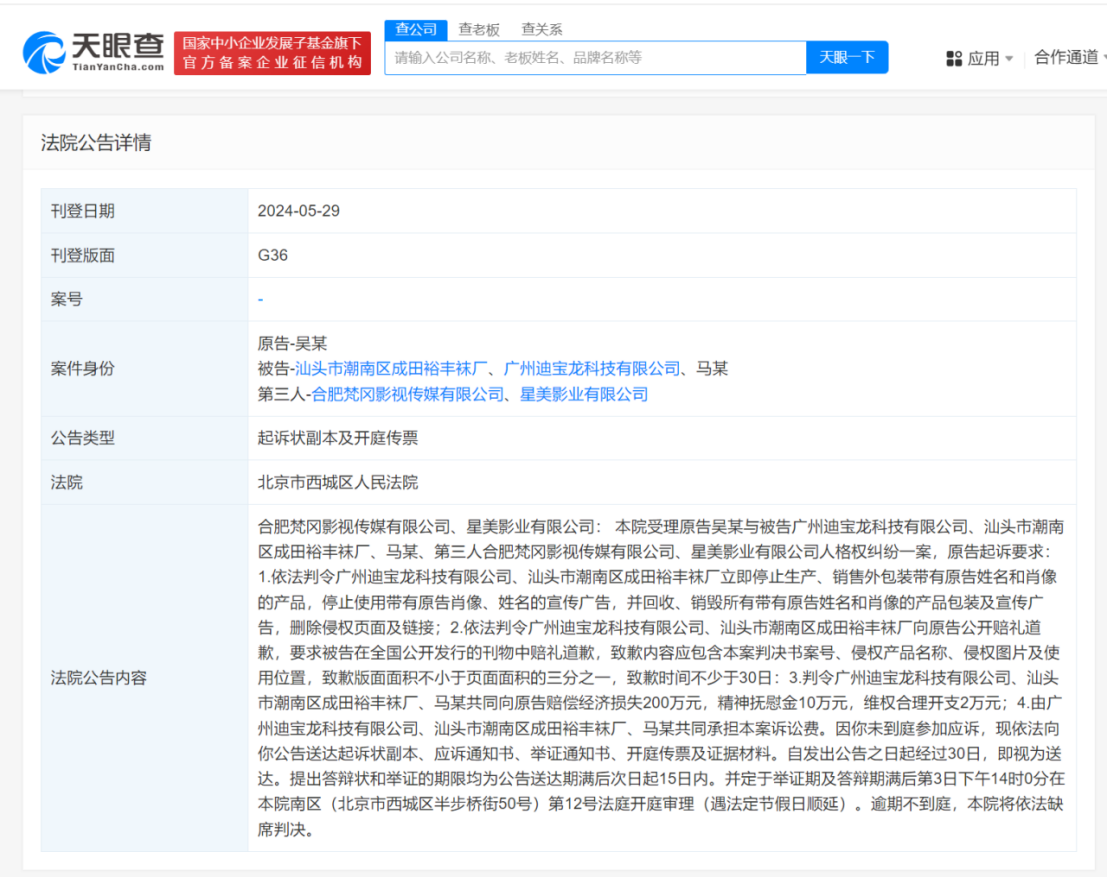Open the 合作通道 menu item
This screenshot has height=878, width=1107.
point(1066,58)
